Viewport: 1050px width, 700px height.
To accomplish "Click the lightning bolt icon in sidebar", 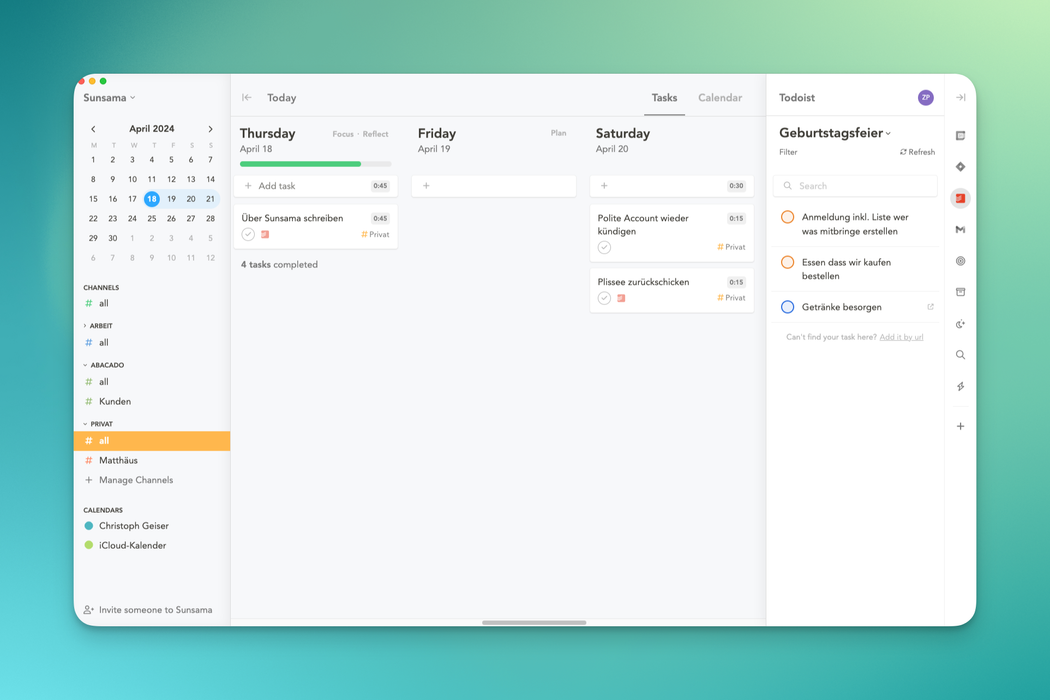I will [x=960, y=386].
